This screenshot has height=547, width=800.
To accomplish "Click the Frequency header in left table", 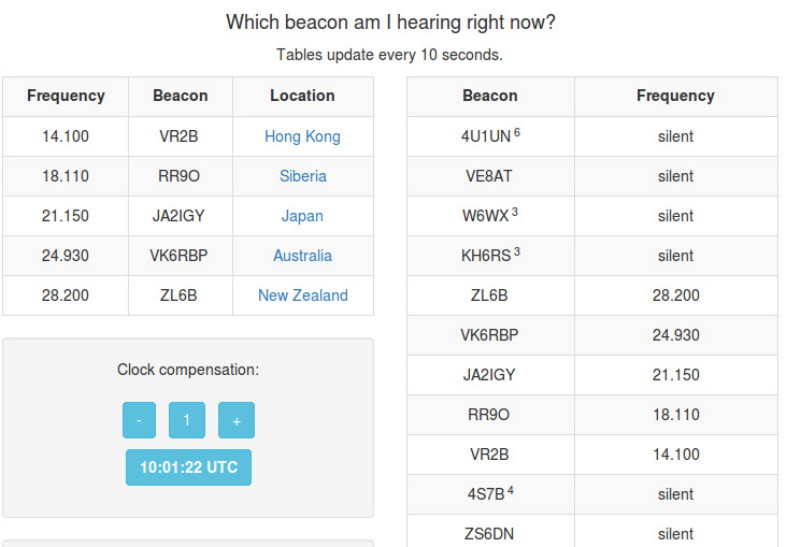I will pyautogui.click(x=66, y=96).
